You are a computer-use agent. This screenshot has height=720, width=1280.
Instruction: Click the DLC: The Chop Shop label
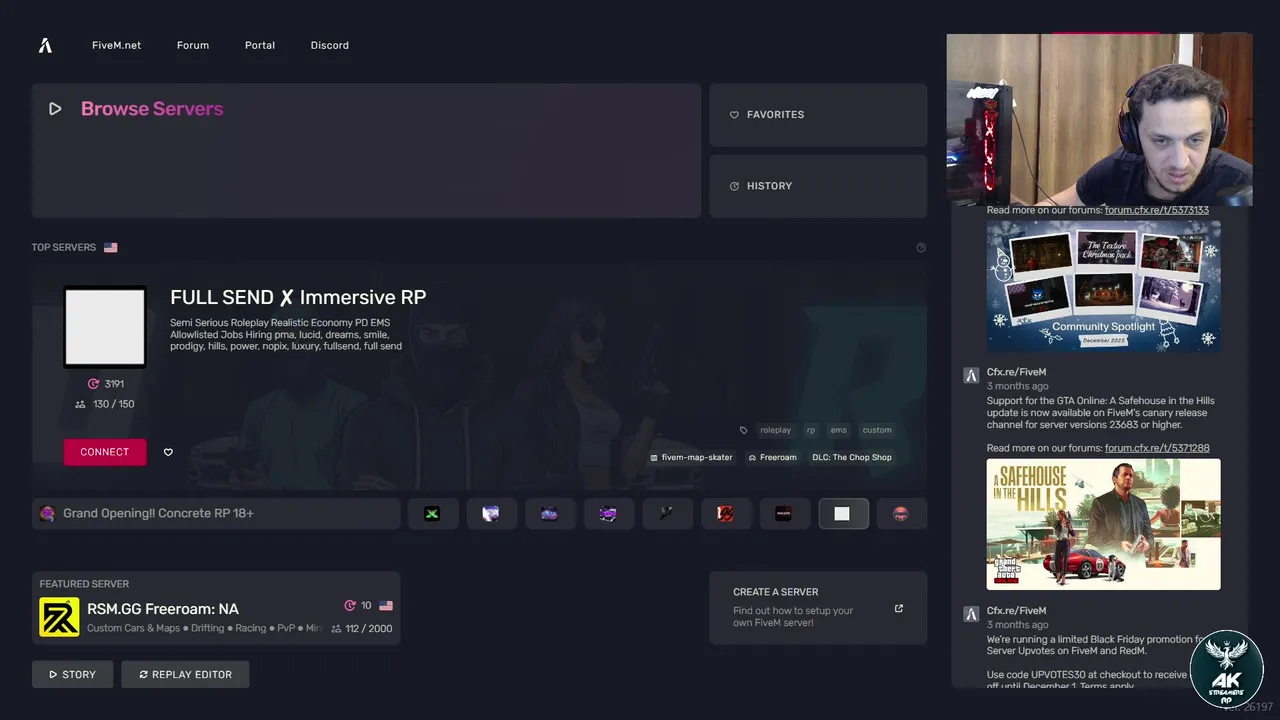tap(852, 457)
